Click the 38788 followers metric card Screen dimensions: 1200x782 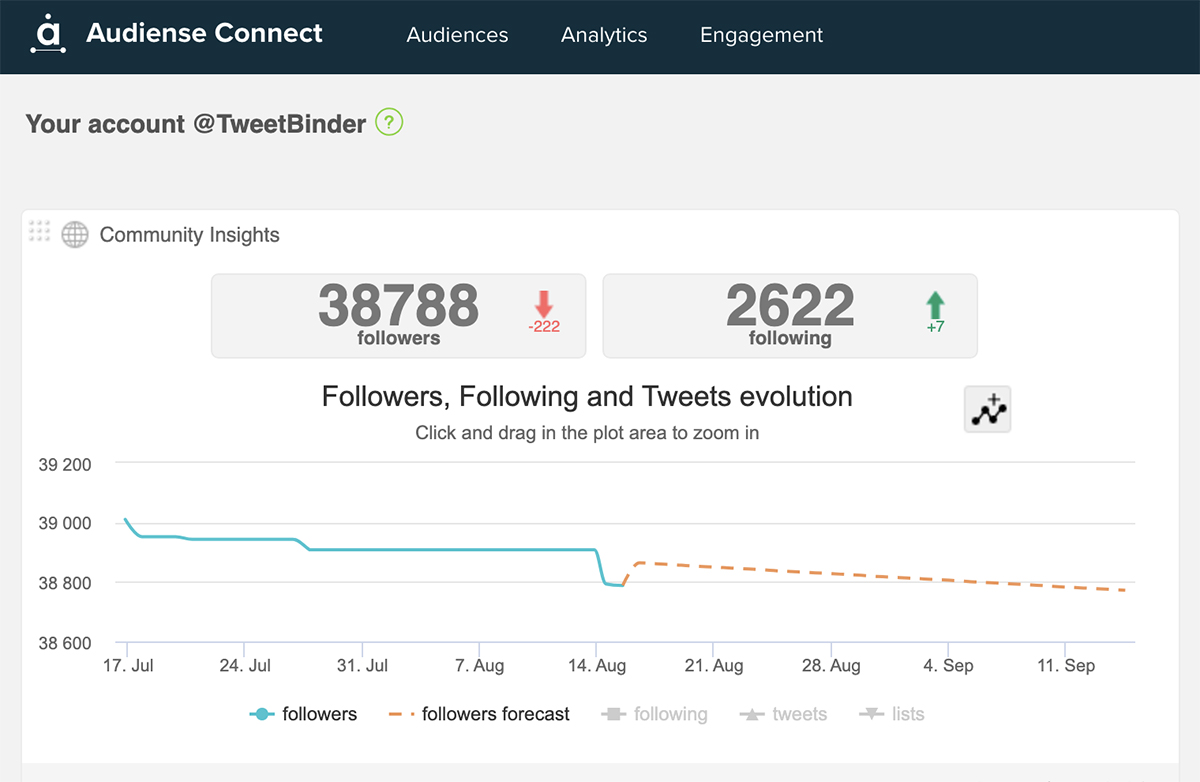[x=398, y=315]
